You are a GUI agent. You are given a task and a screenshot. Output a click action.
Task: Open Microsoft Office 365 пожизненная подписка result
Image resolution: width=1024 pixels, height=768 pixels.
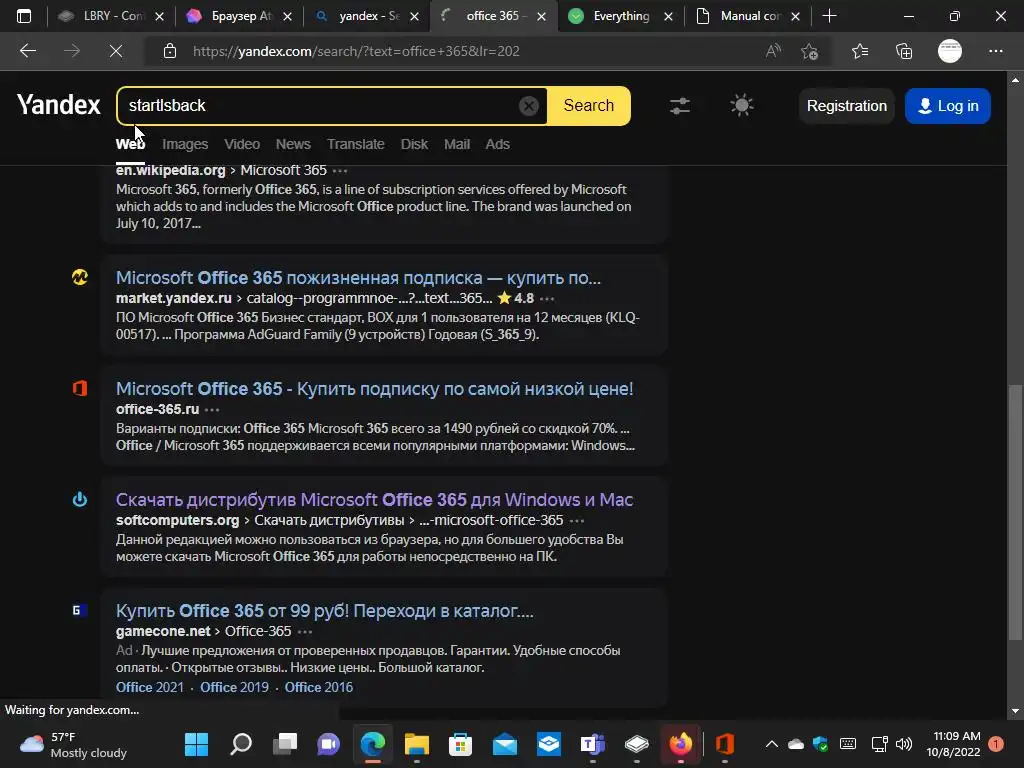[359, 278]
